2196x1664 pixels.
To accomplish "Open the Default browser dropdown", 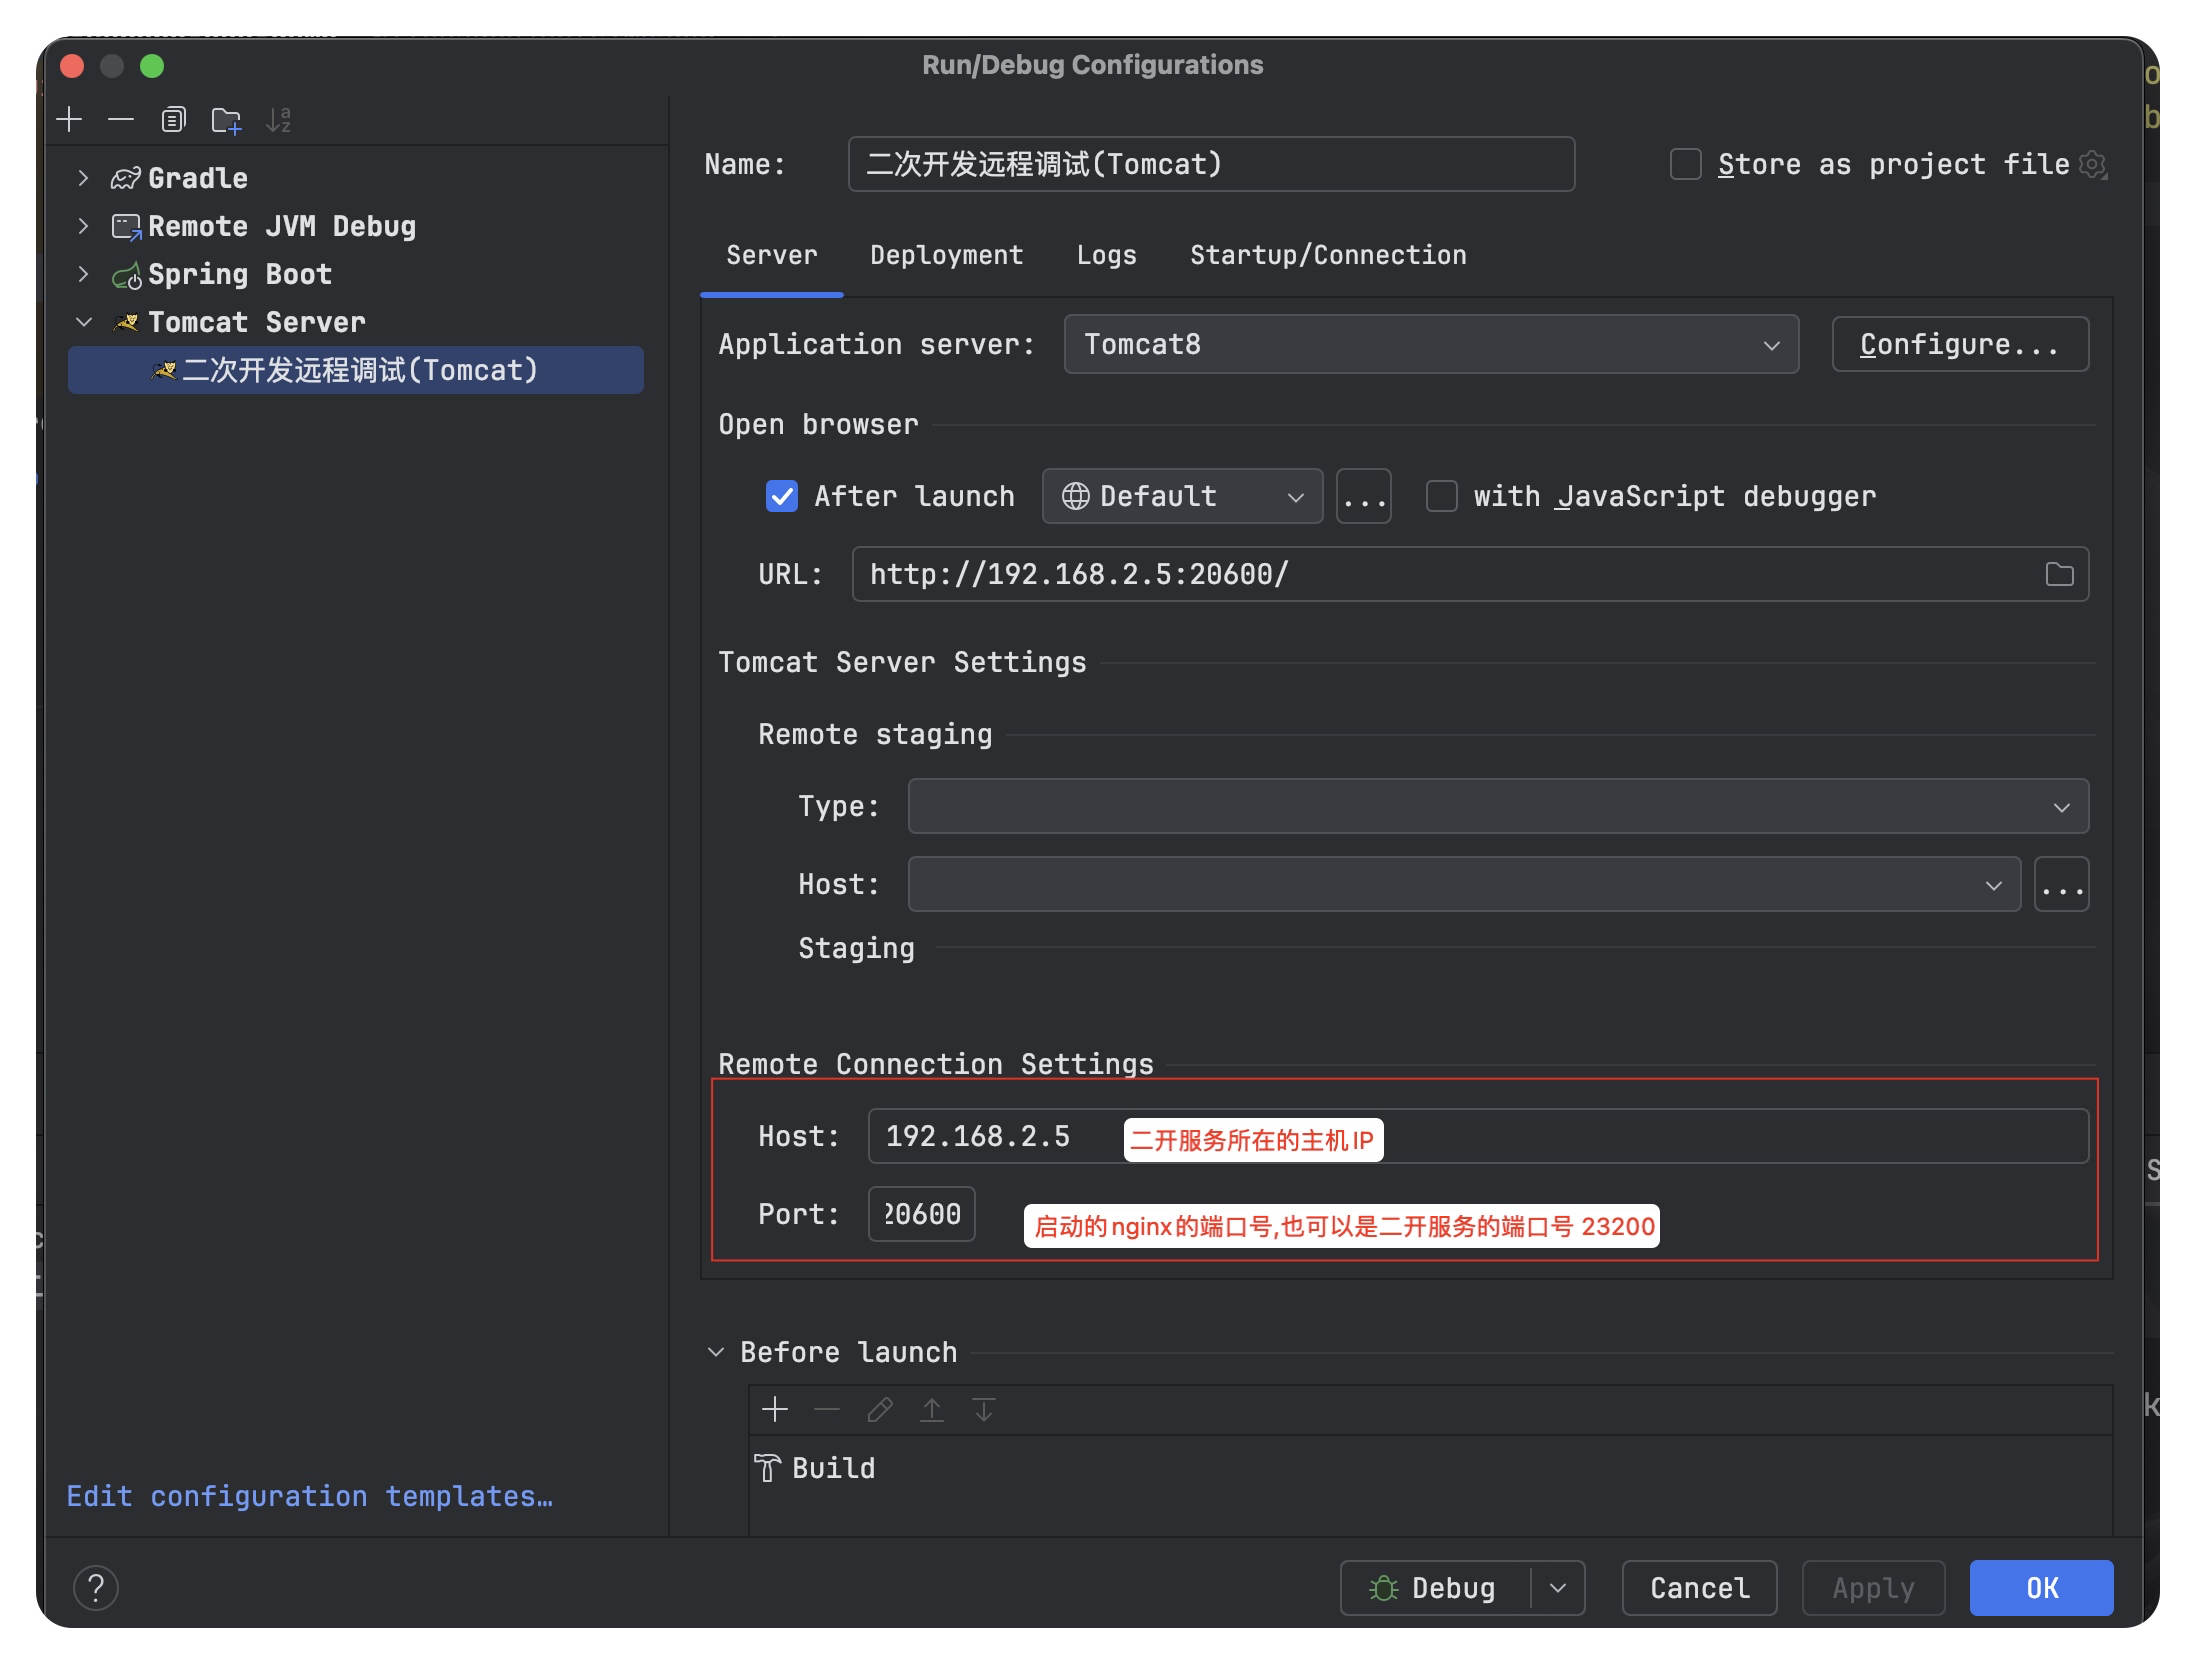I will (x=1182, y=496).
